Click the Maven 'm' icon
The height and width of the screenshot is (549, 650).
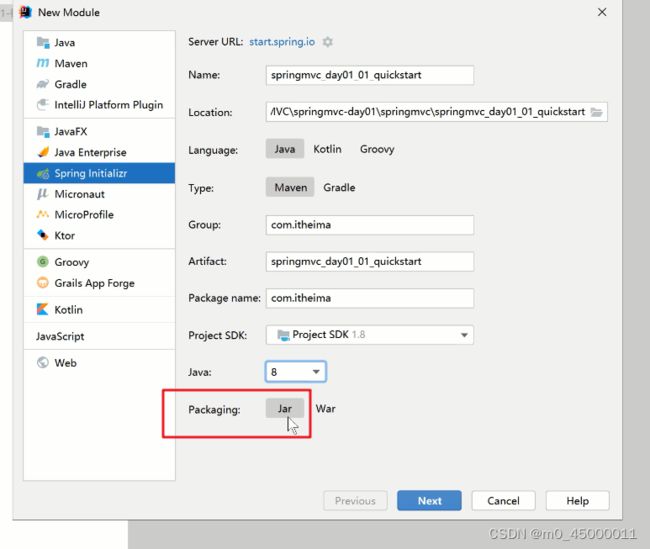43,63
